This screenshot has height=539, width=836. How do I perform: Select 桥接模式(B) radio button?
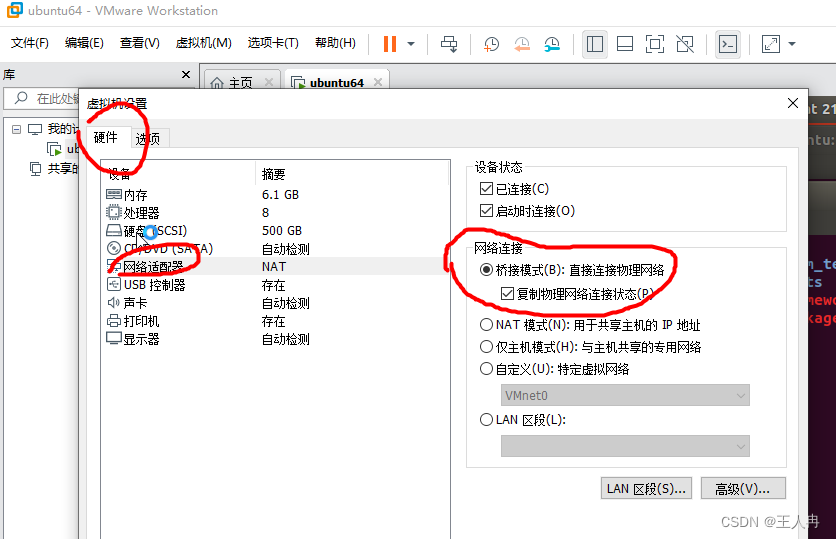click(x=486, y=270)
